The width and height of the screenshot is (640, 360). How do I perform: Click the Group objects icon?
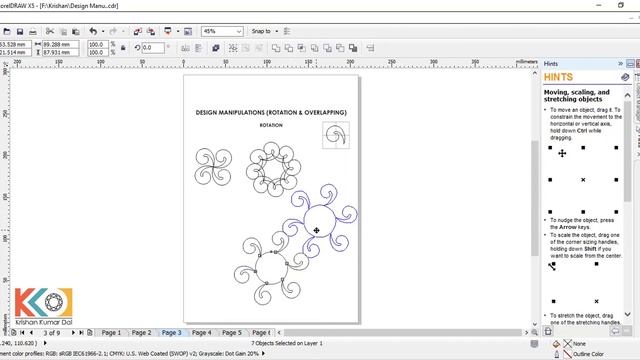[x=233, y=48]
